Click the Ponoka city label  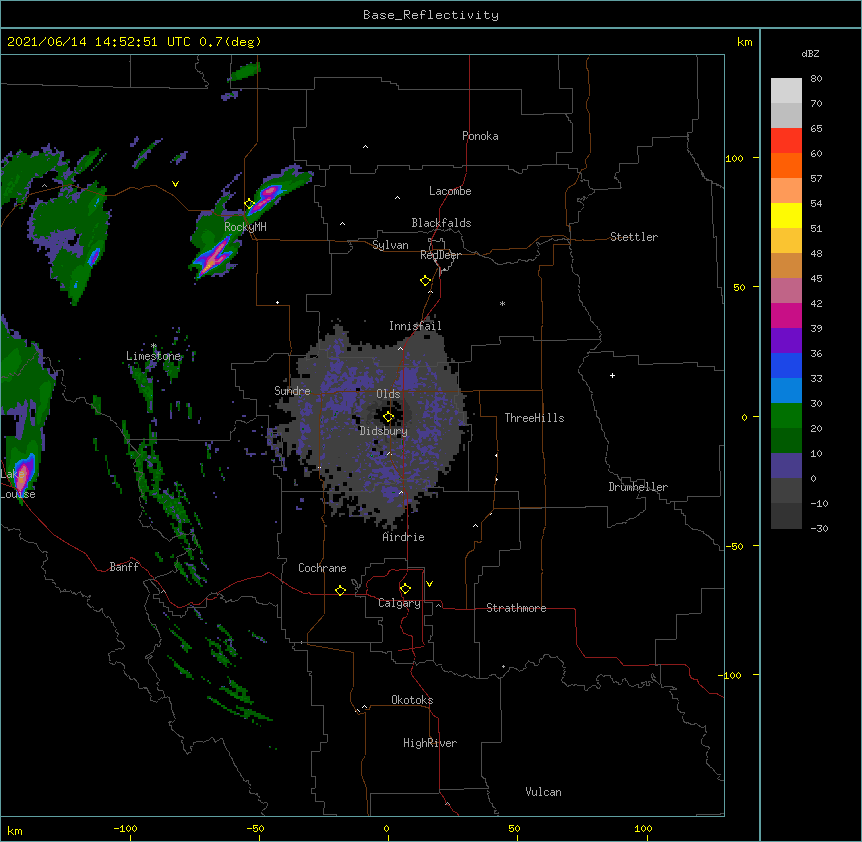click(x=480, y=136)
